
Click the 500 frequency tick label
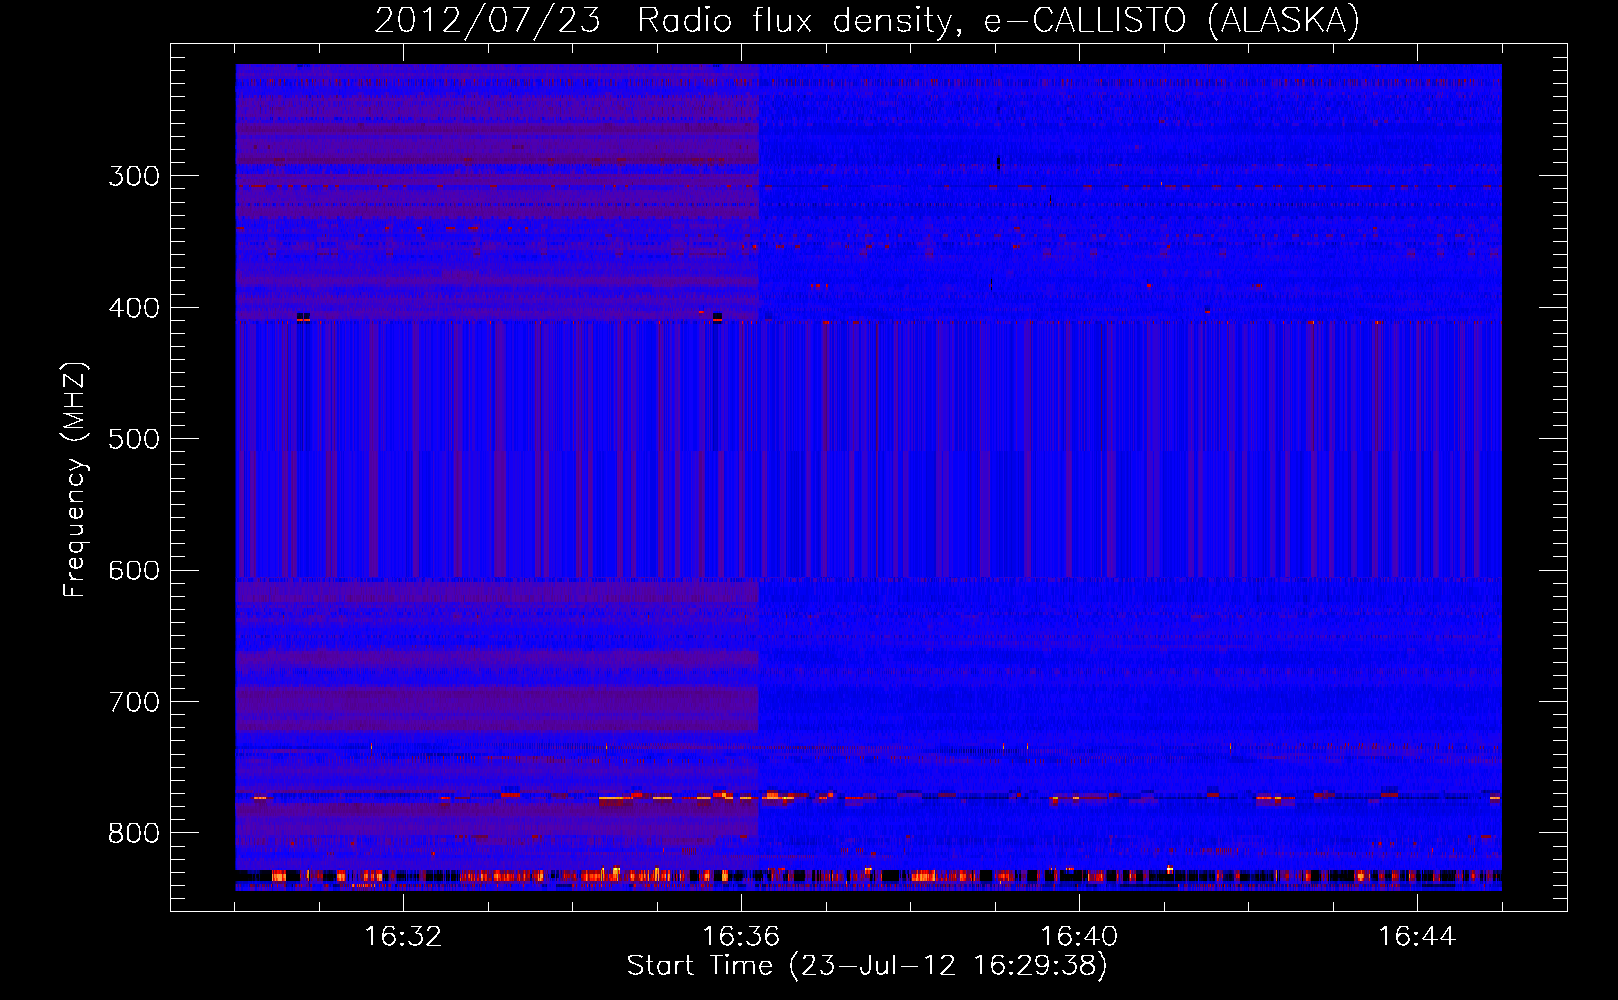(x=134, y=439)
